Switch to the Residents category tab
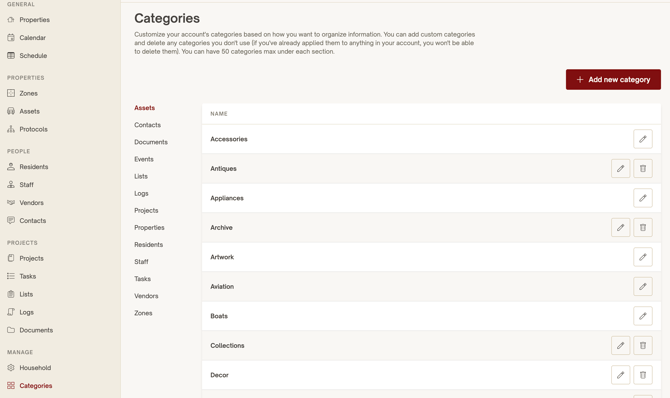The image size is (670, 398). [149, 245]
